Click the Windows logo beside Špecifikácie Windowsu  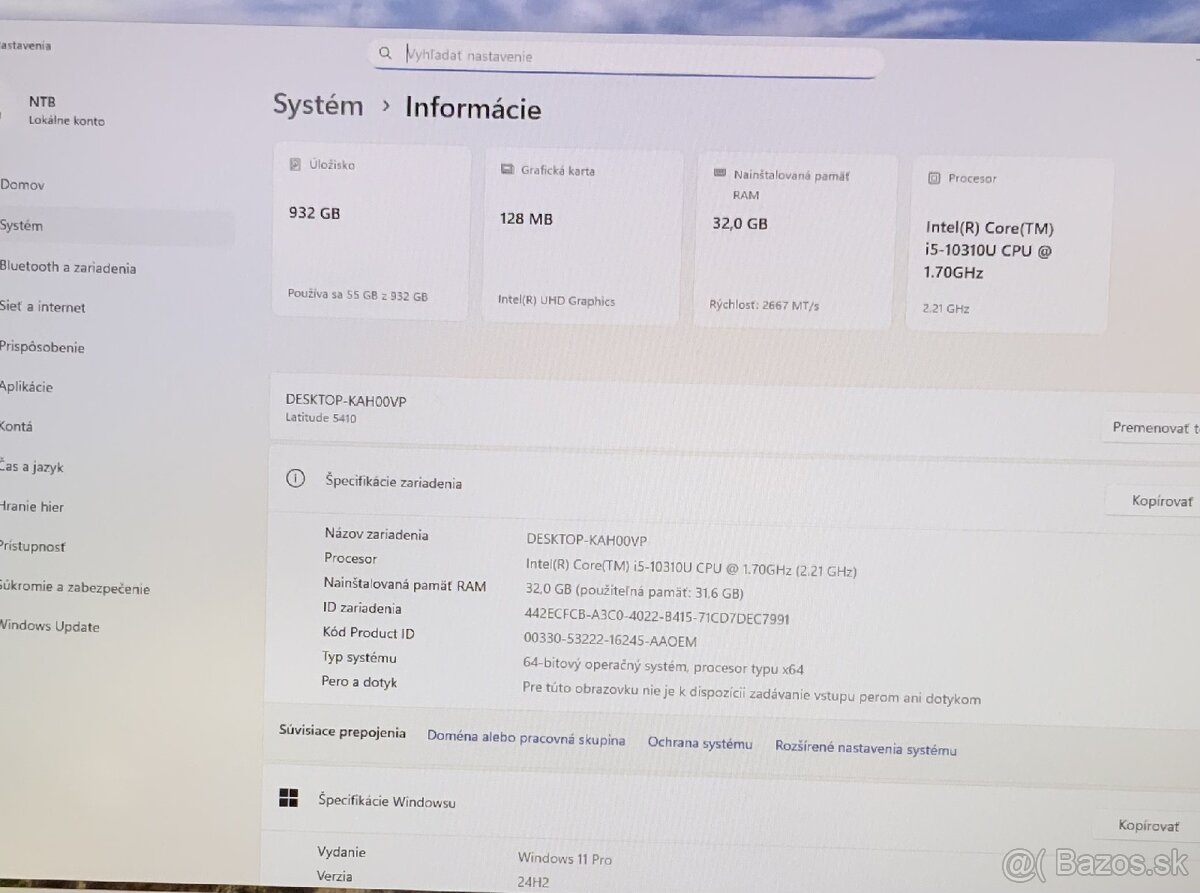point(289,797)
